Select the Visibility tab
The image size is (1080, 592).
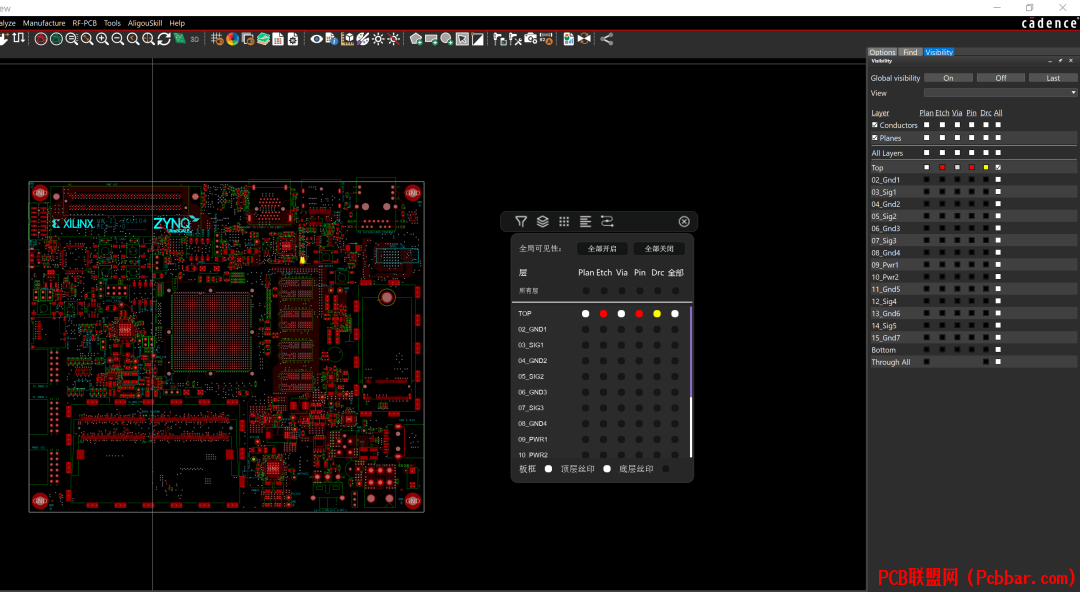[x=939, y=52]
